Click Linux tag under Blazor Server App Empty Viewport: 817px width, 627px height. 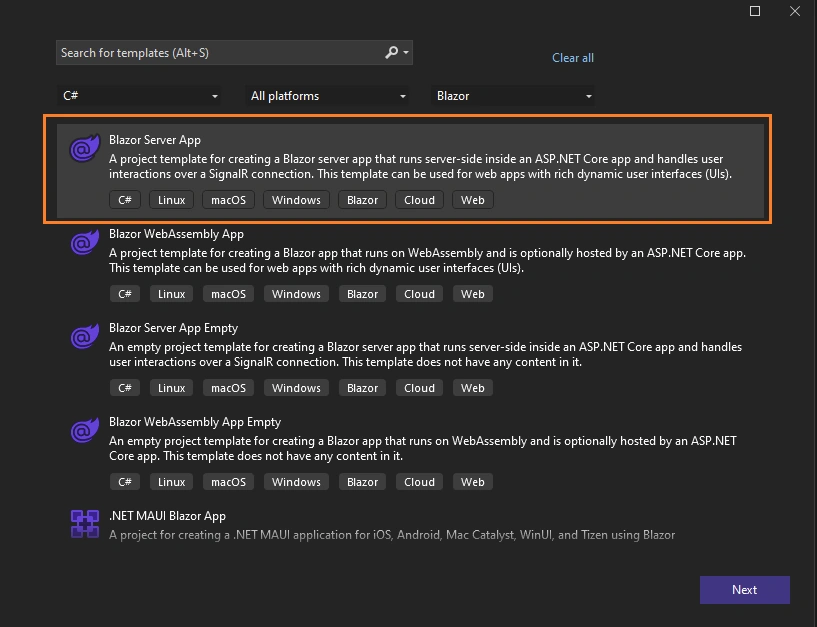coord(171,388)
